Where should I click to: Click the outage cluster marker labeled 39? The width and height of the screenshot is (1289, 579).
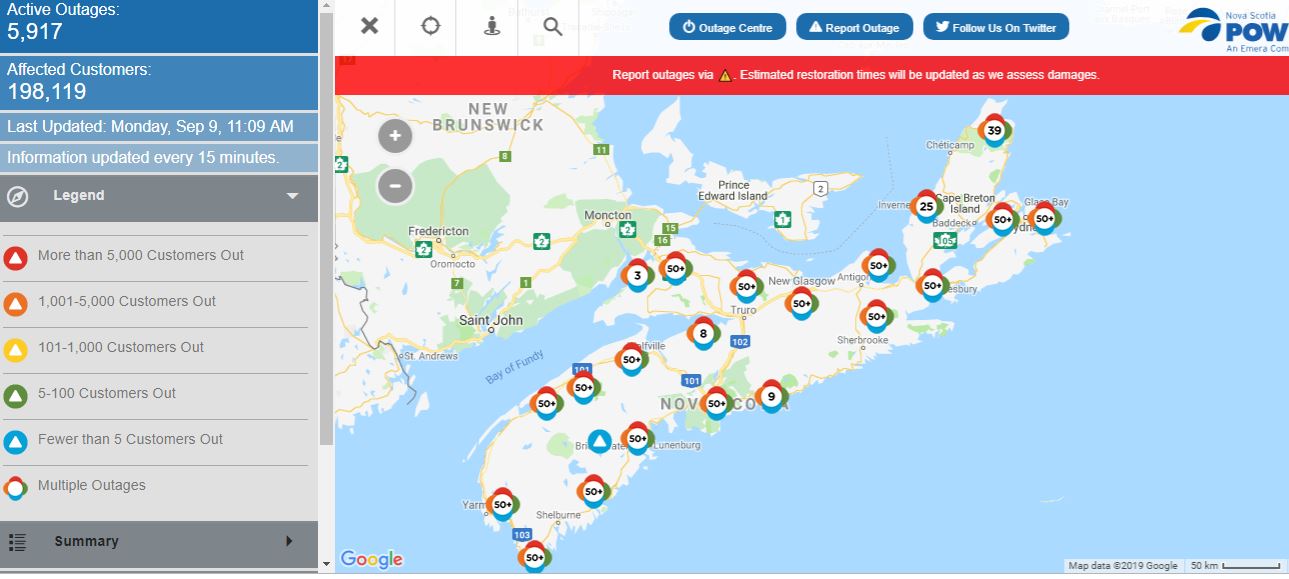pos(994,131)
